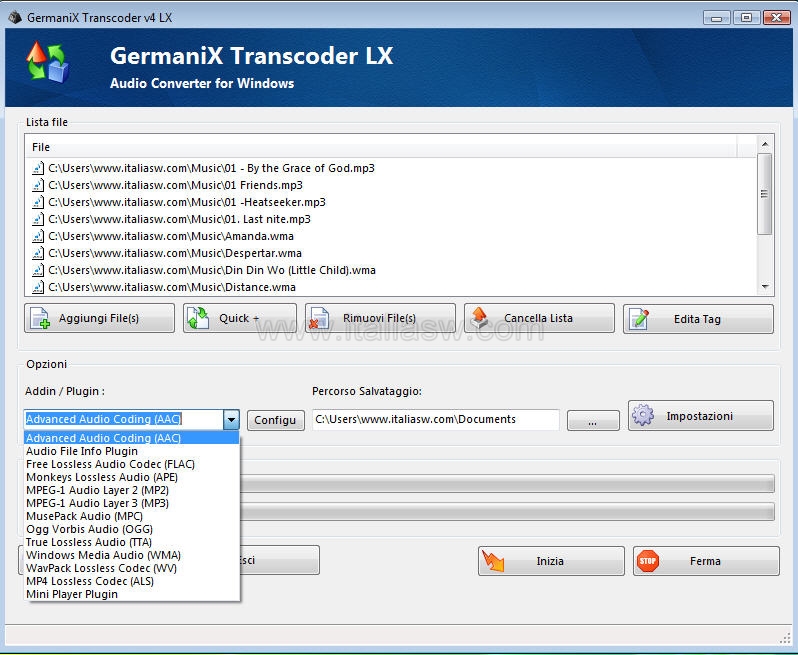Click file icon beside Last nite.mp3
Viewport: 798px width, 655px height.
[x=38, y=219]
